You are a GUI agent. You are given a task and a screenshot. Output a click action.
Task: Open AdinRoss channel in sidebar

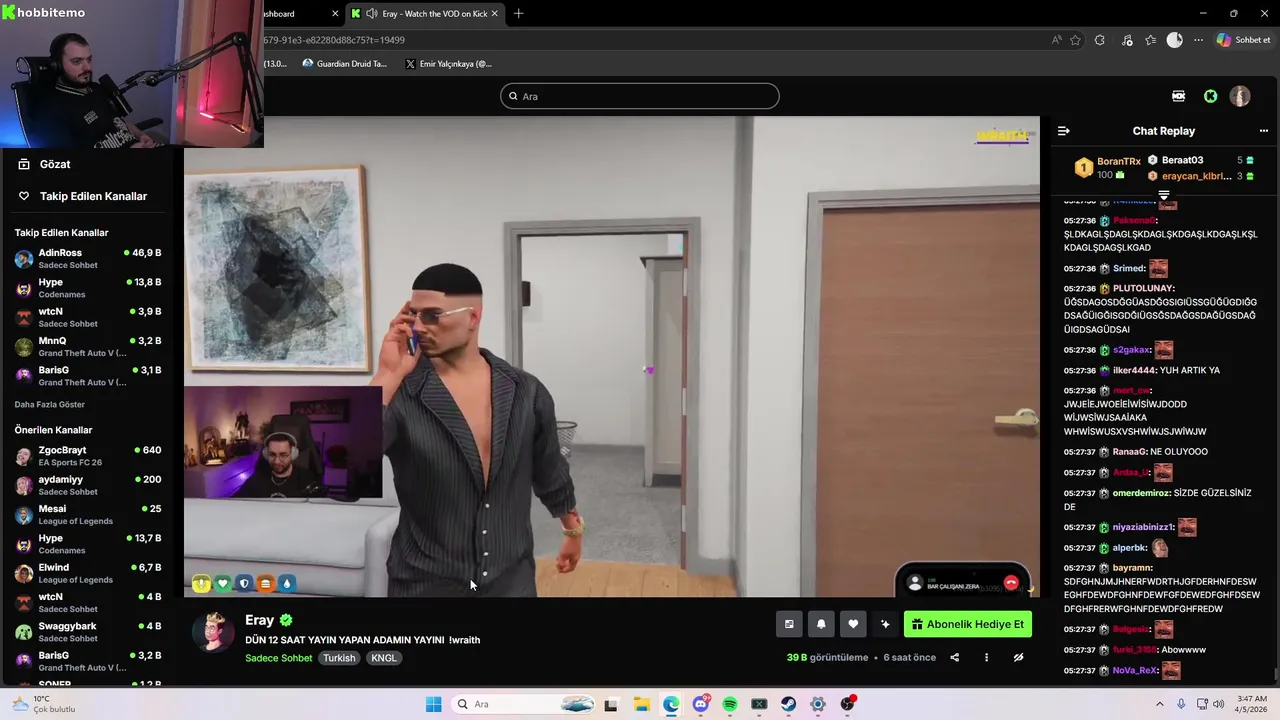click(88, 259)
